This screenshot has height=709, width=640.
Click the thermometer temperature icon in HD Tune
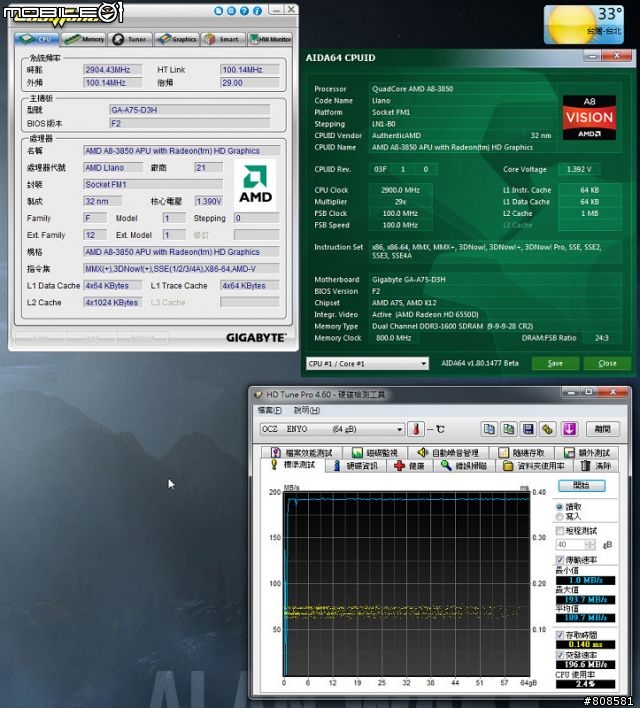pos(416,429)
